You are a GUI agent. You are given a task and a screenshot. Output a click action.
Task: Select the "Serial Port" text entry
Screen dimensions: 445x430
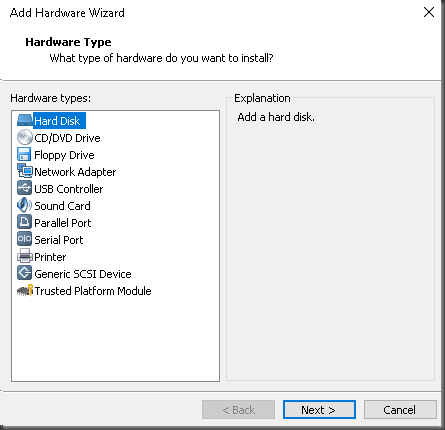[59, 240]
